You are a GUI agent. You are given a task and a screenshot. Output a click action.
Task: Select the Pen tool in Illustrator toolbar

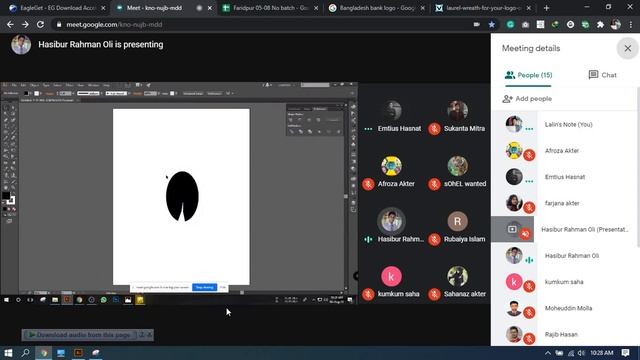6,120
